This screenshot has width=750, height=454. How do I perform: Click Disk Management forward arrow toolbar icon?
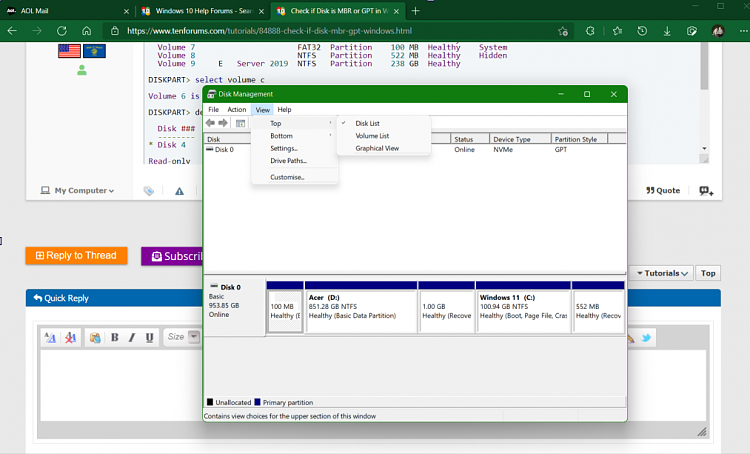pos(223,123)
